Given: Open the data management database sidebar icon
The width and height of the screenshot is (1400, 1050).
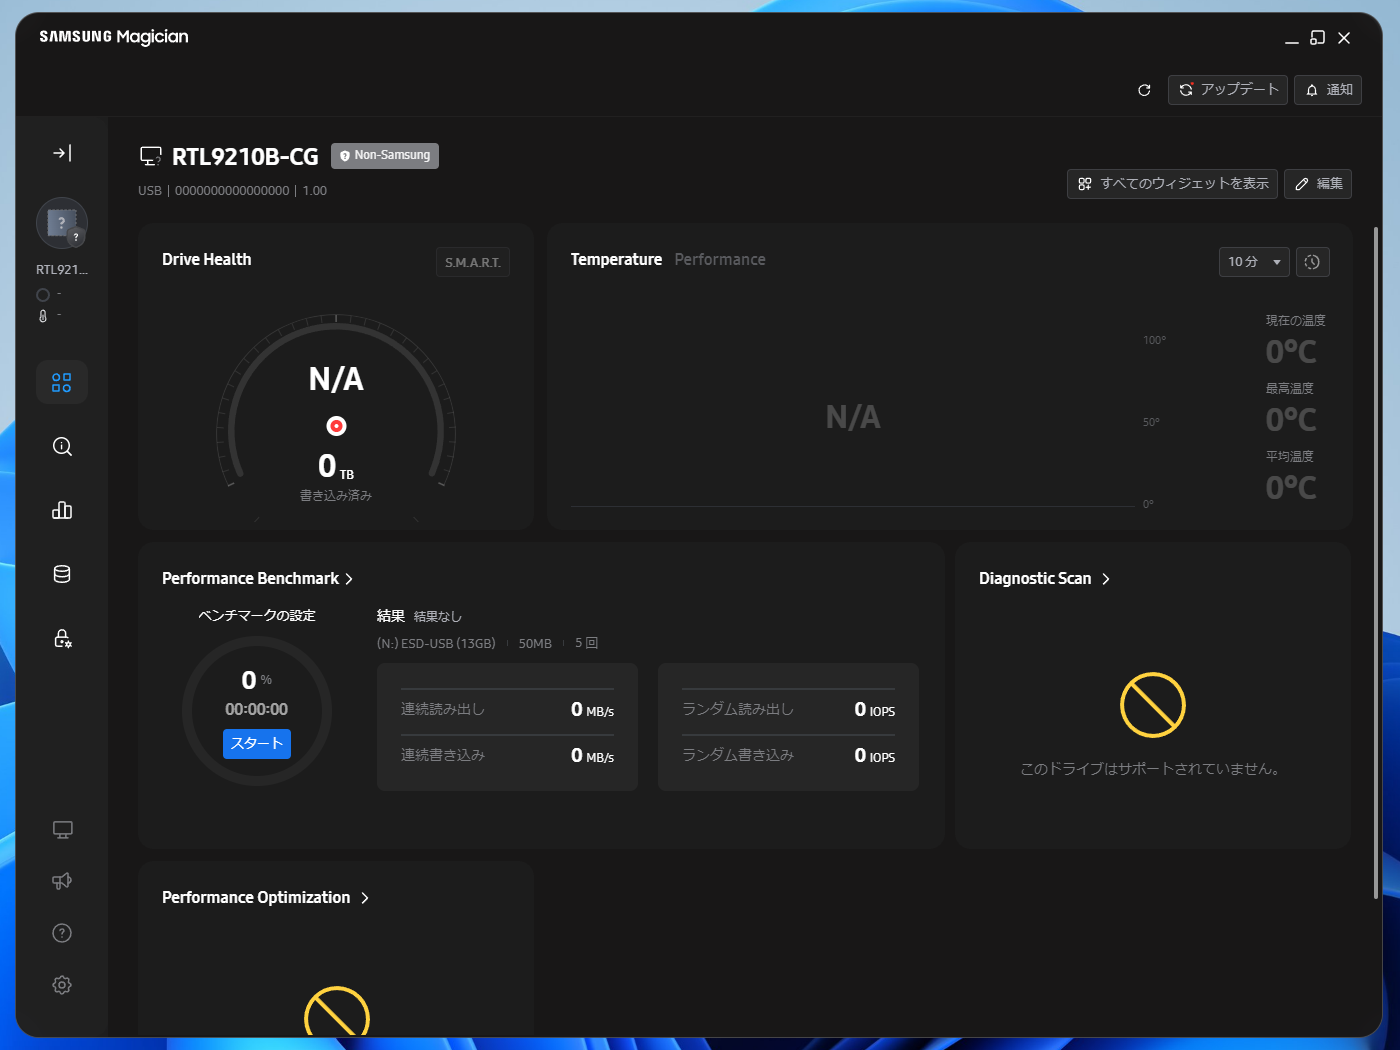Looking at the screenshot, I should coord(62,574).
